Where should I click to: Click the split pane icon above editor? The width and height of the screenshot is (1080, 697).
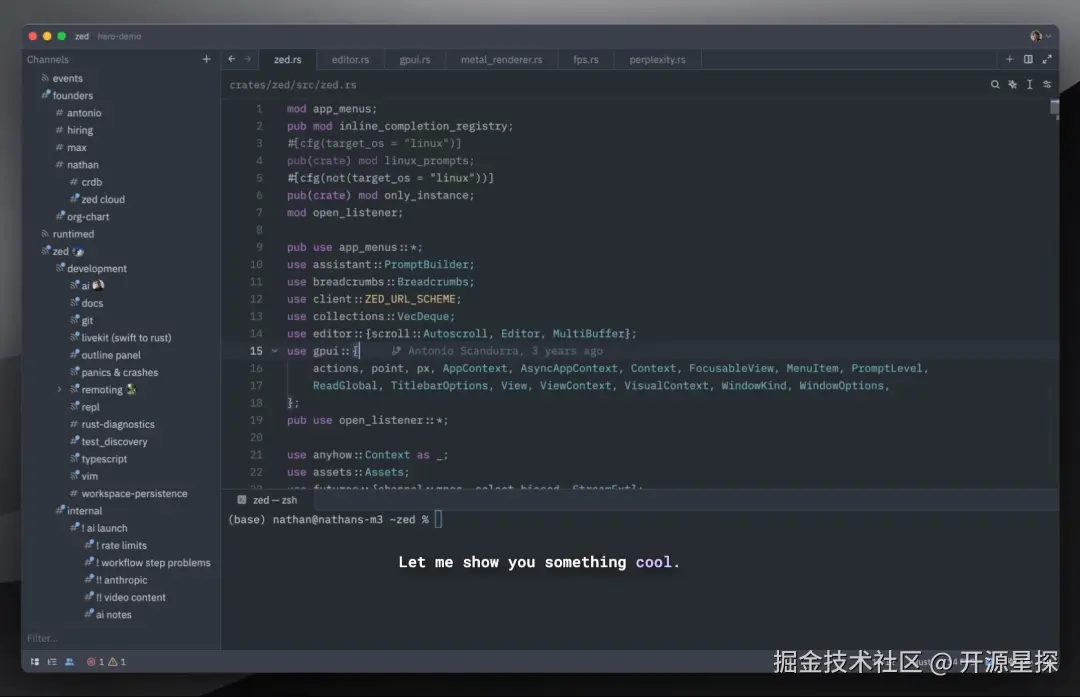click(1027, 59)
